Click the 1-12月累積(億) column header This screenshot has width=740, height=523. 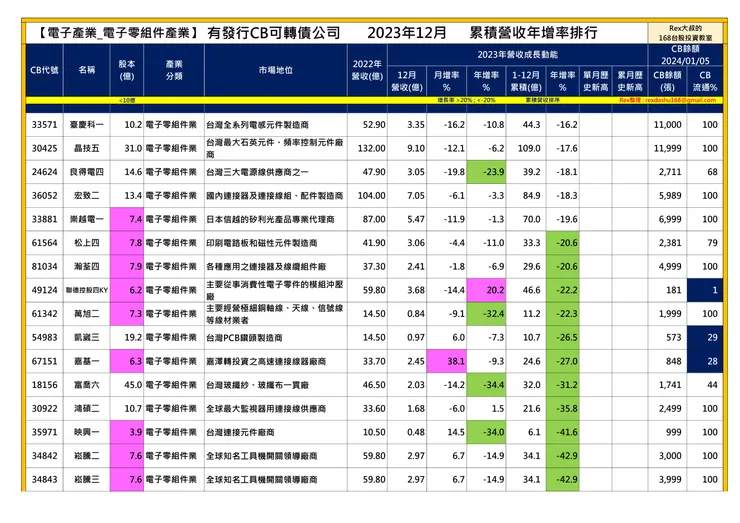[526, 81]
